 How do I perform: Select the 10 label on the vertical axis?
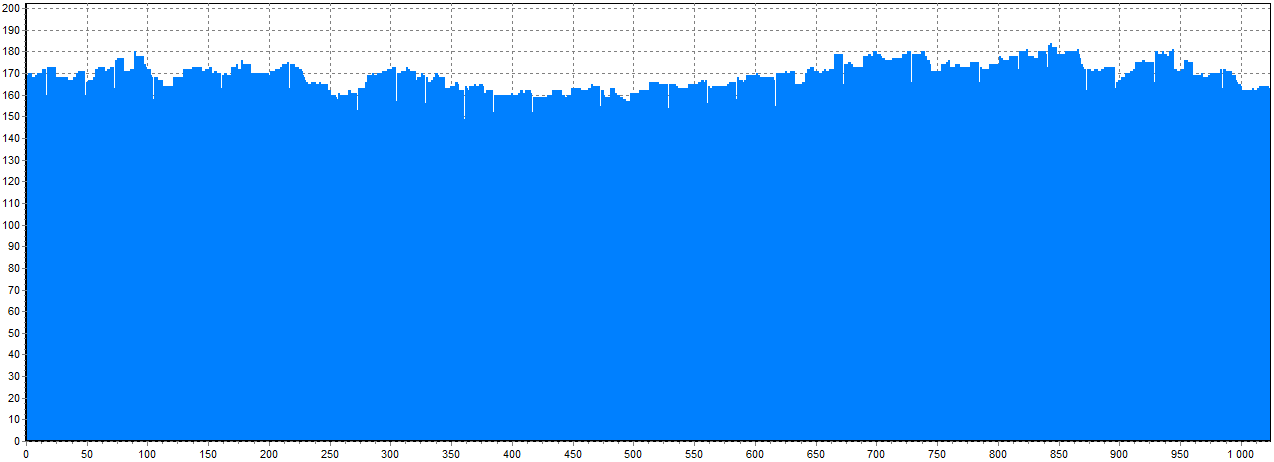(x=14, y=419)
